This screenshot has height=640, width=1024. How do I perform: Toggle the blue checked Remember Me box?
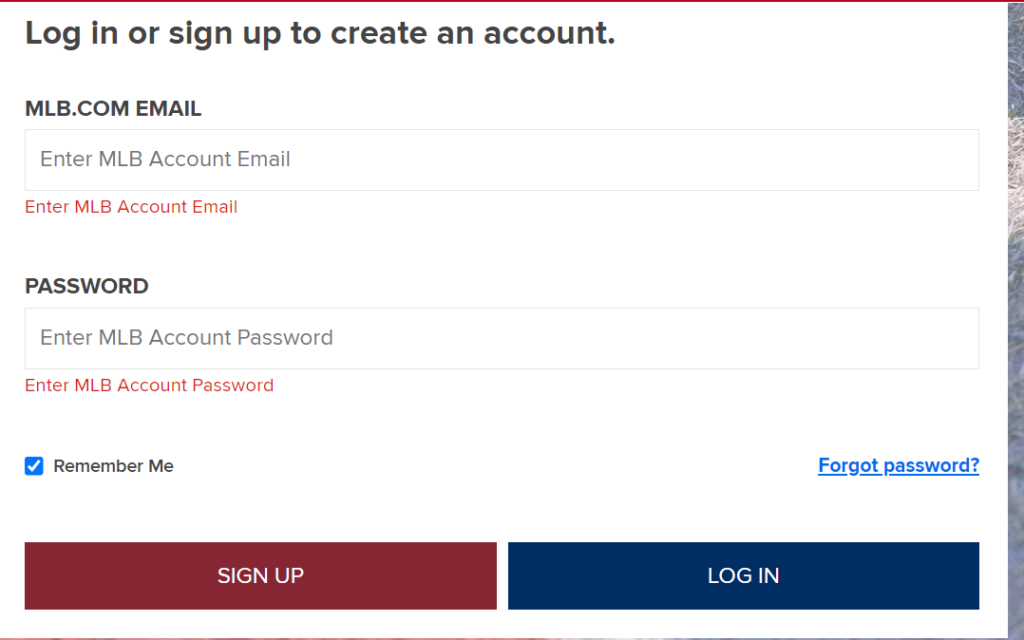click(x=34, y=466)
